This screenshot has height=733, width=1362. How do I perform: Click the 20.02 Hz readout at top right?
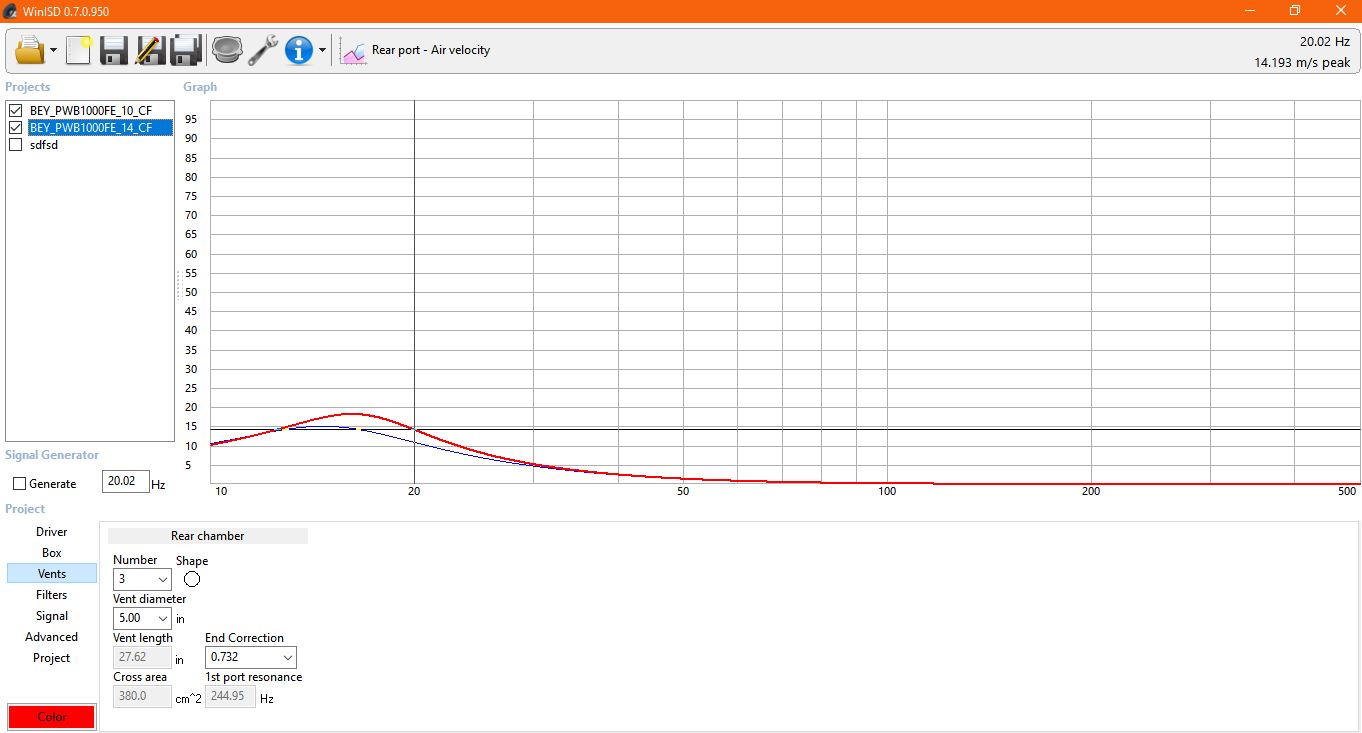point(1325,42)
